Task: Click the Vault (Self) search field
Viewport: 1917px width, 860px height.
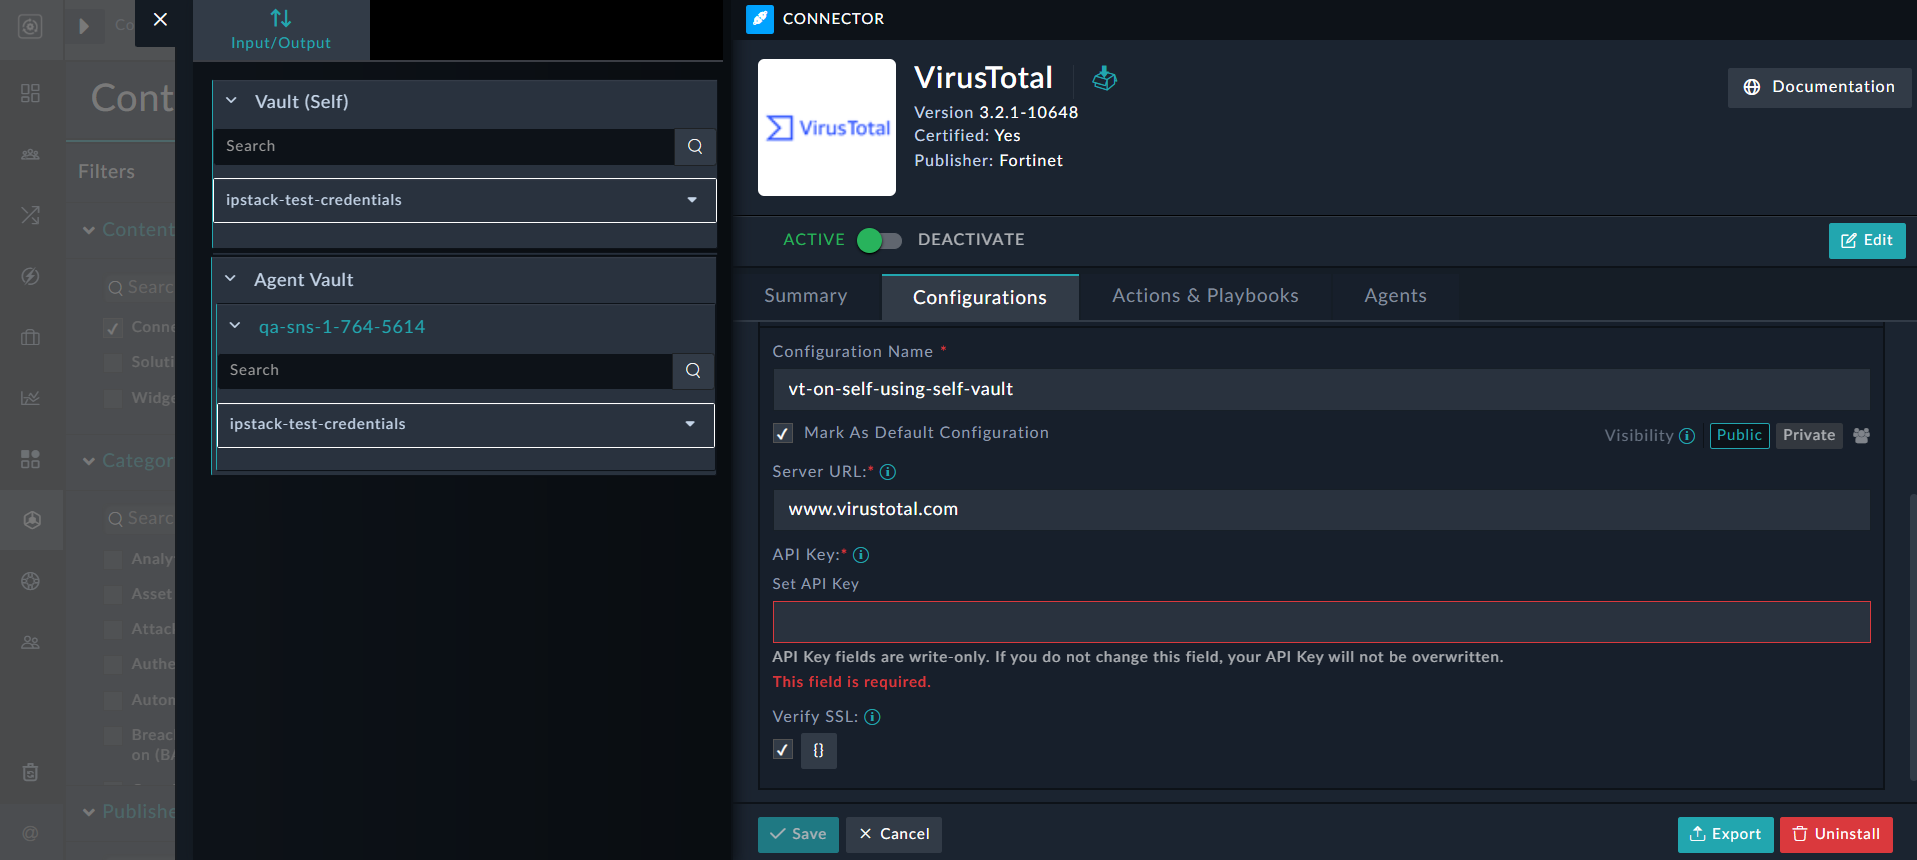Action: 444,146
